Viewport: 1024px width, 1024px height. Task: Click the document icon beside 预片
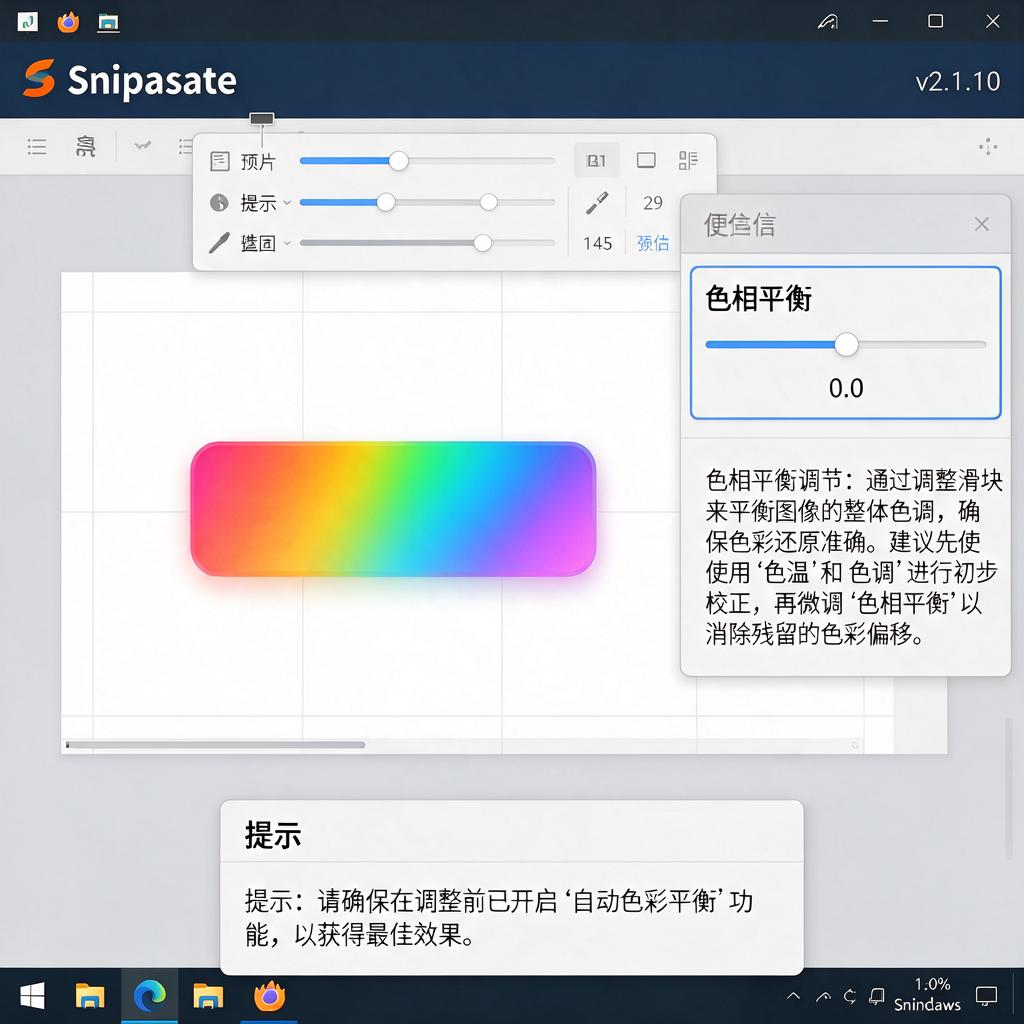tap(220, 161)
